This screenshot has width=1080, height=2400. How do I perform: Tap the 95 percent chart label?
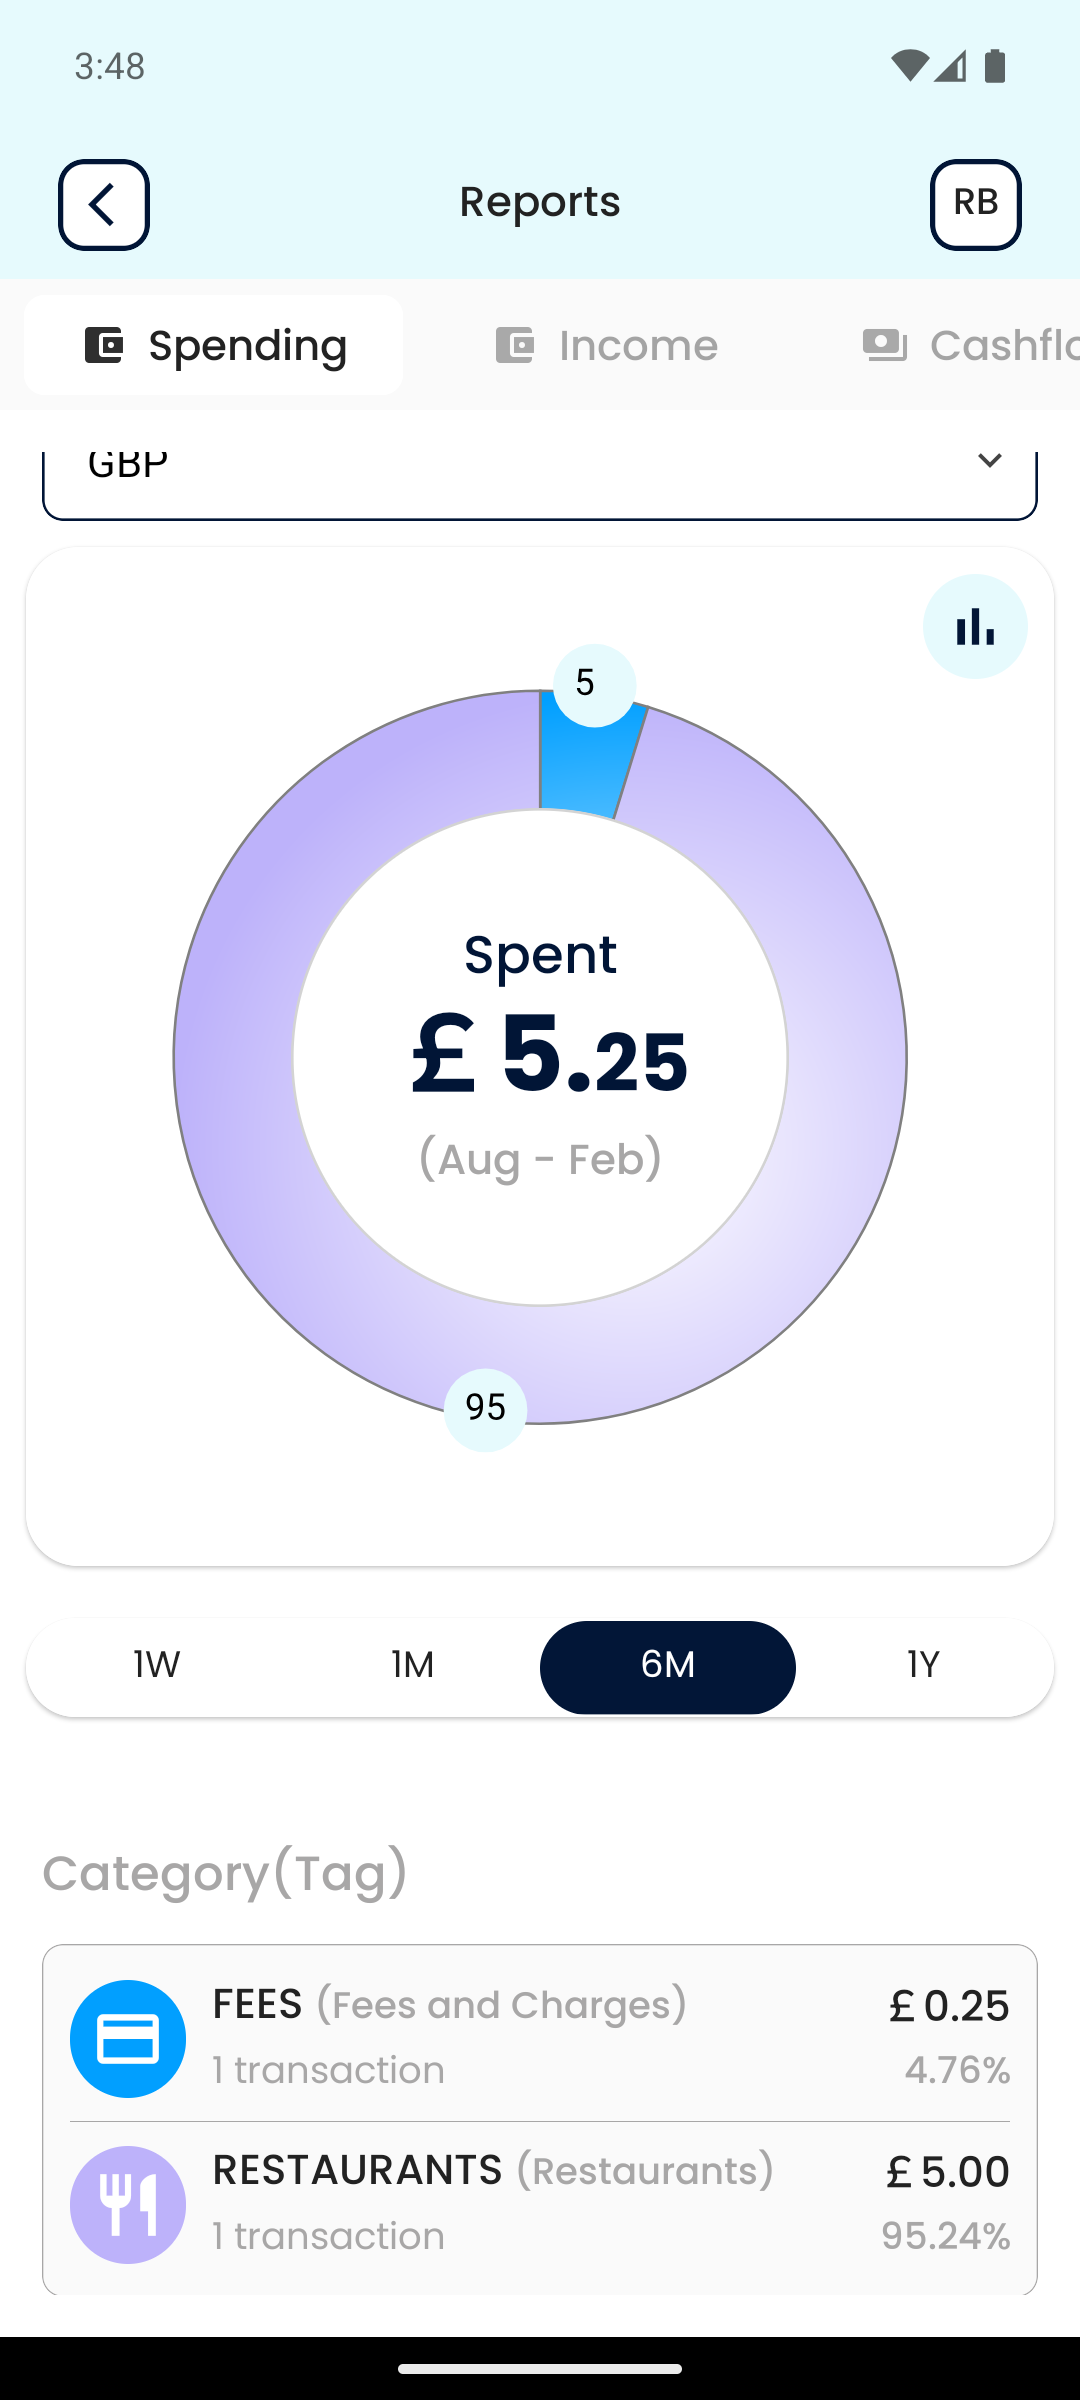[x=485, y=1409]
